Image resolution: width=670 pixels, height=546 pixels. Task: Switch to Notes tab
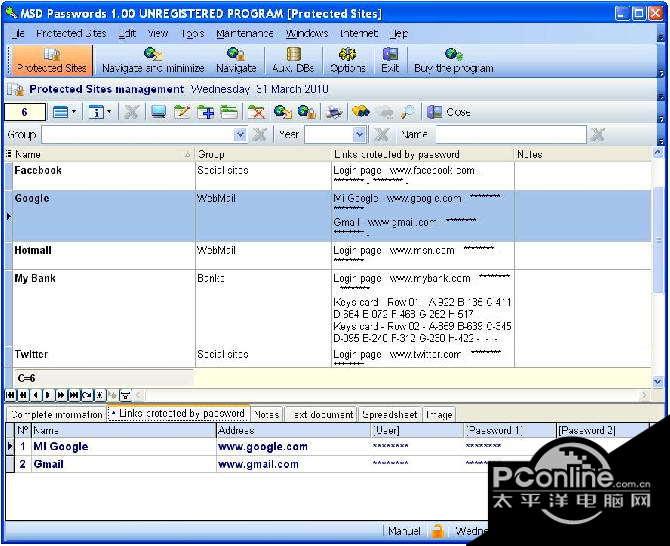[x=266, y=414]
